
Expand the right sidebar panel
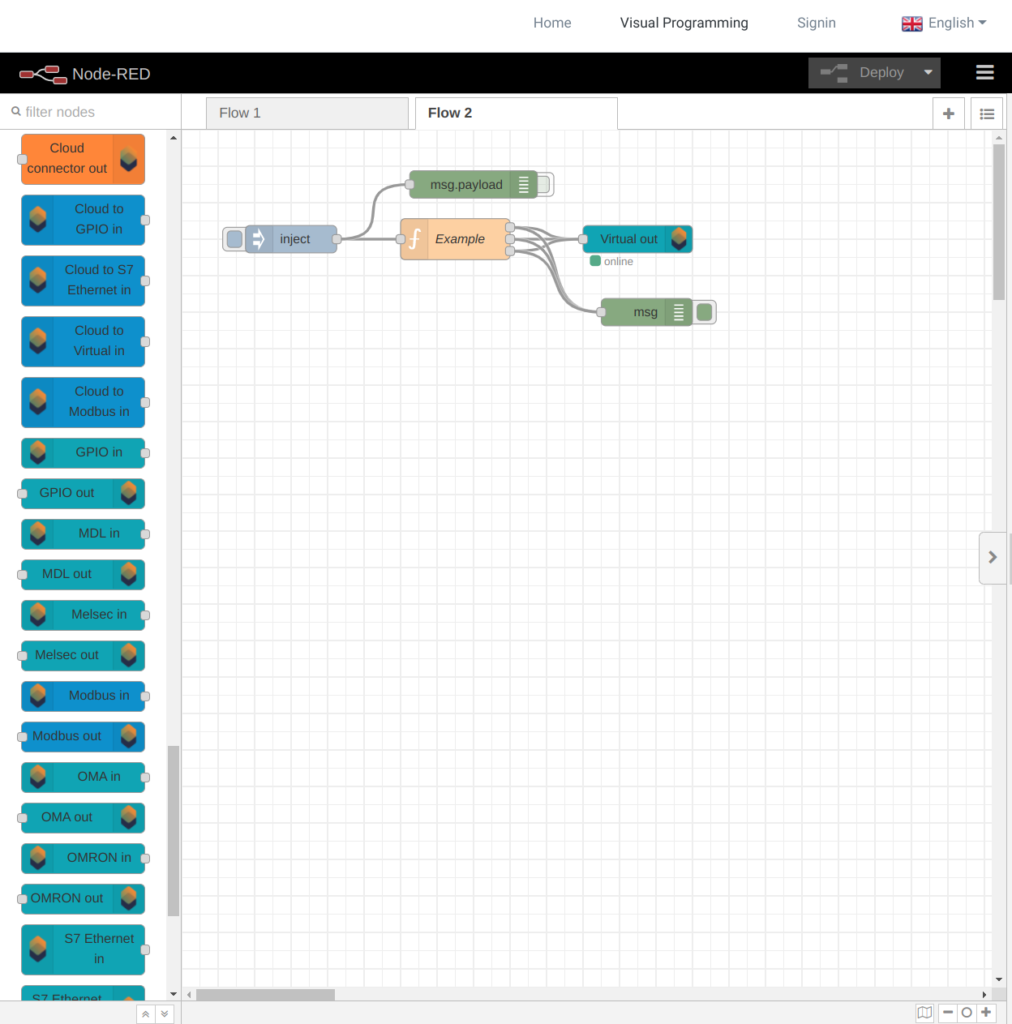pyautogui.click(x=992, y=557)
